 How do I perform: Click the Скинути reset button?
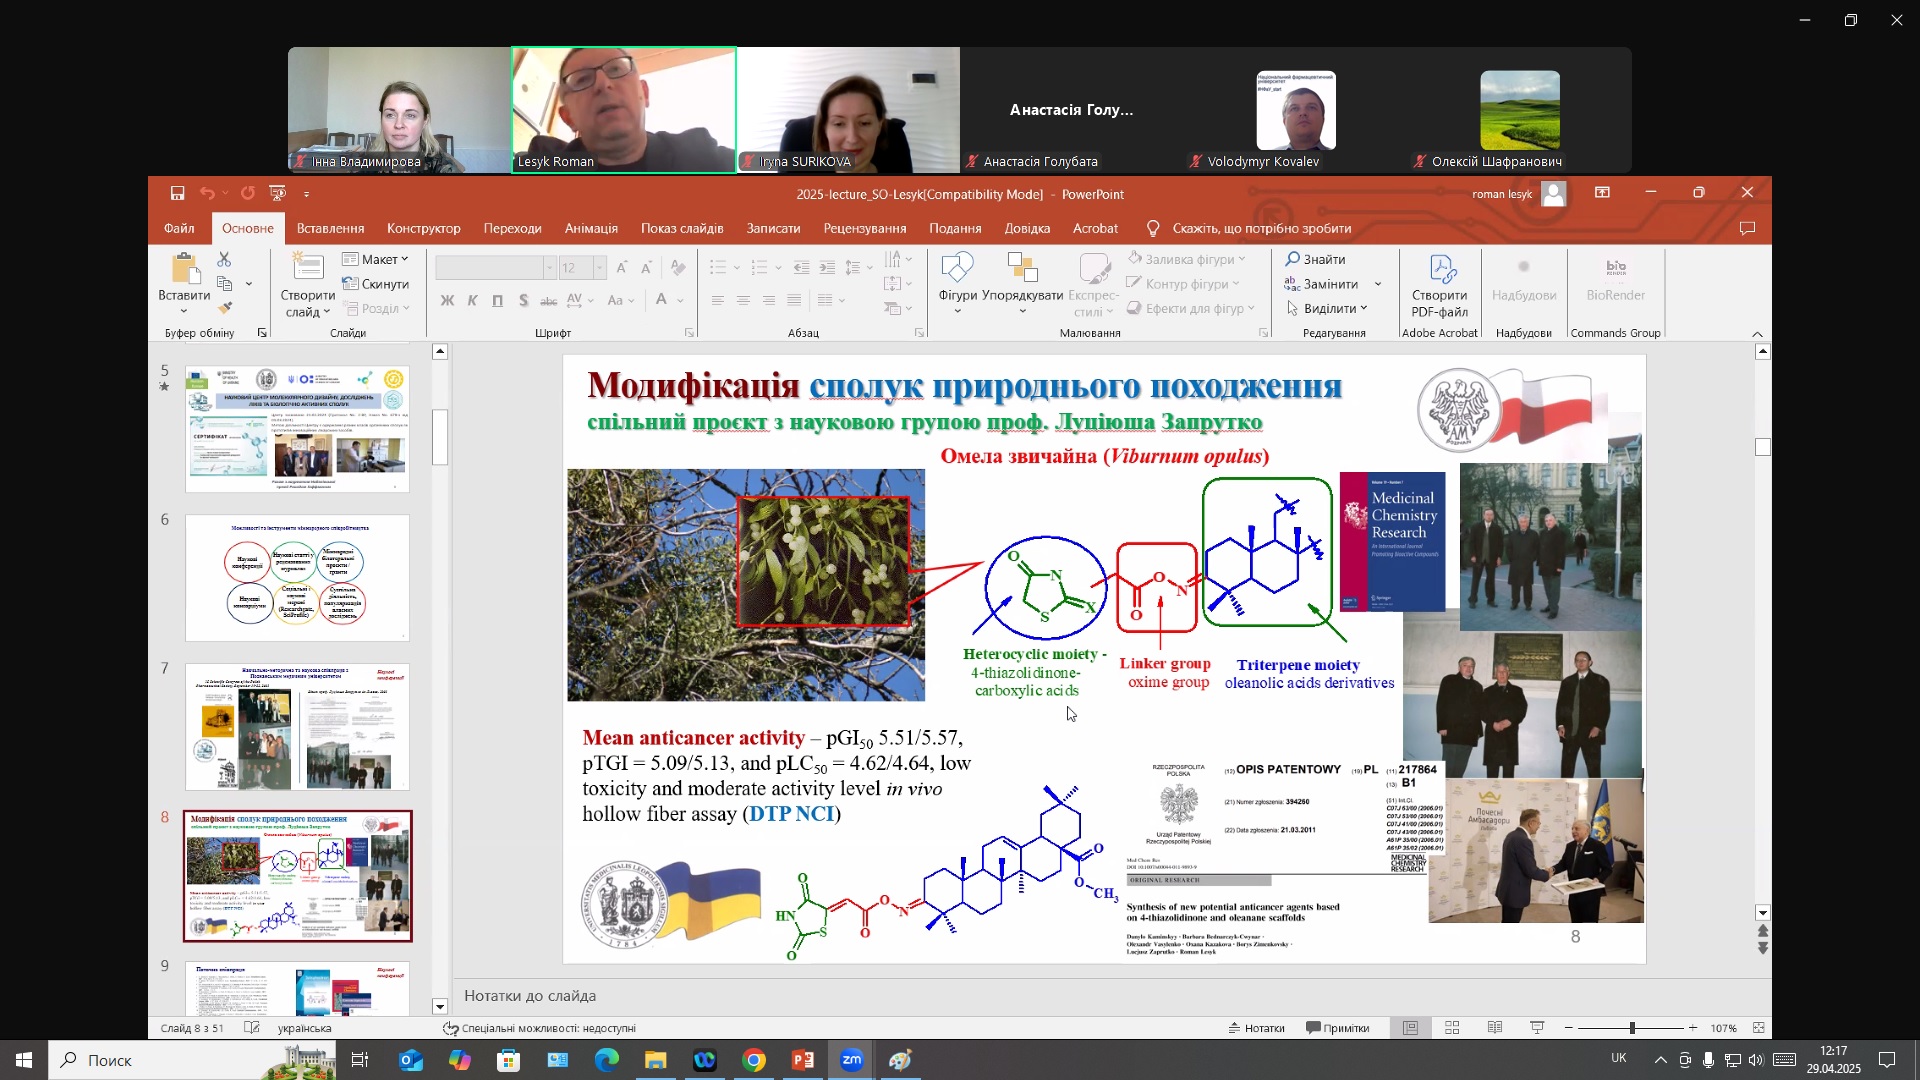[375, 284]
